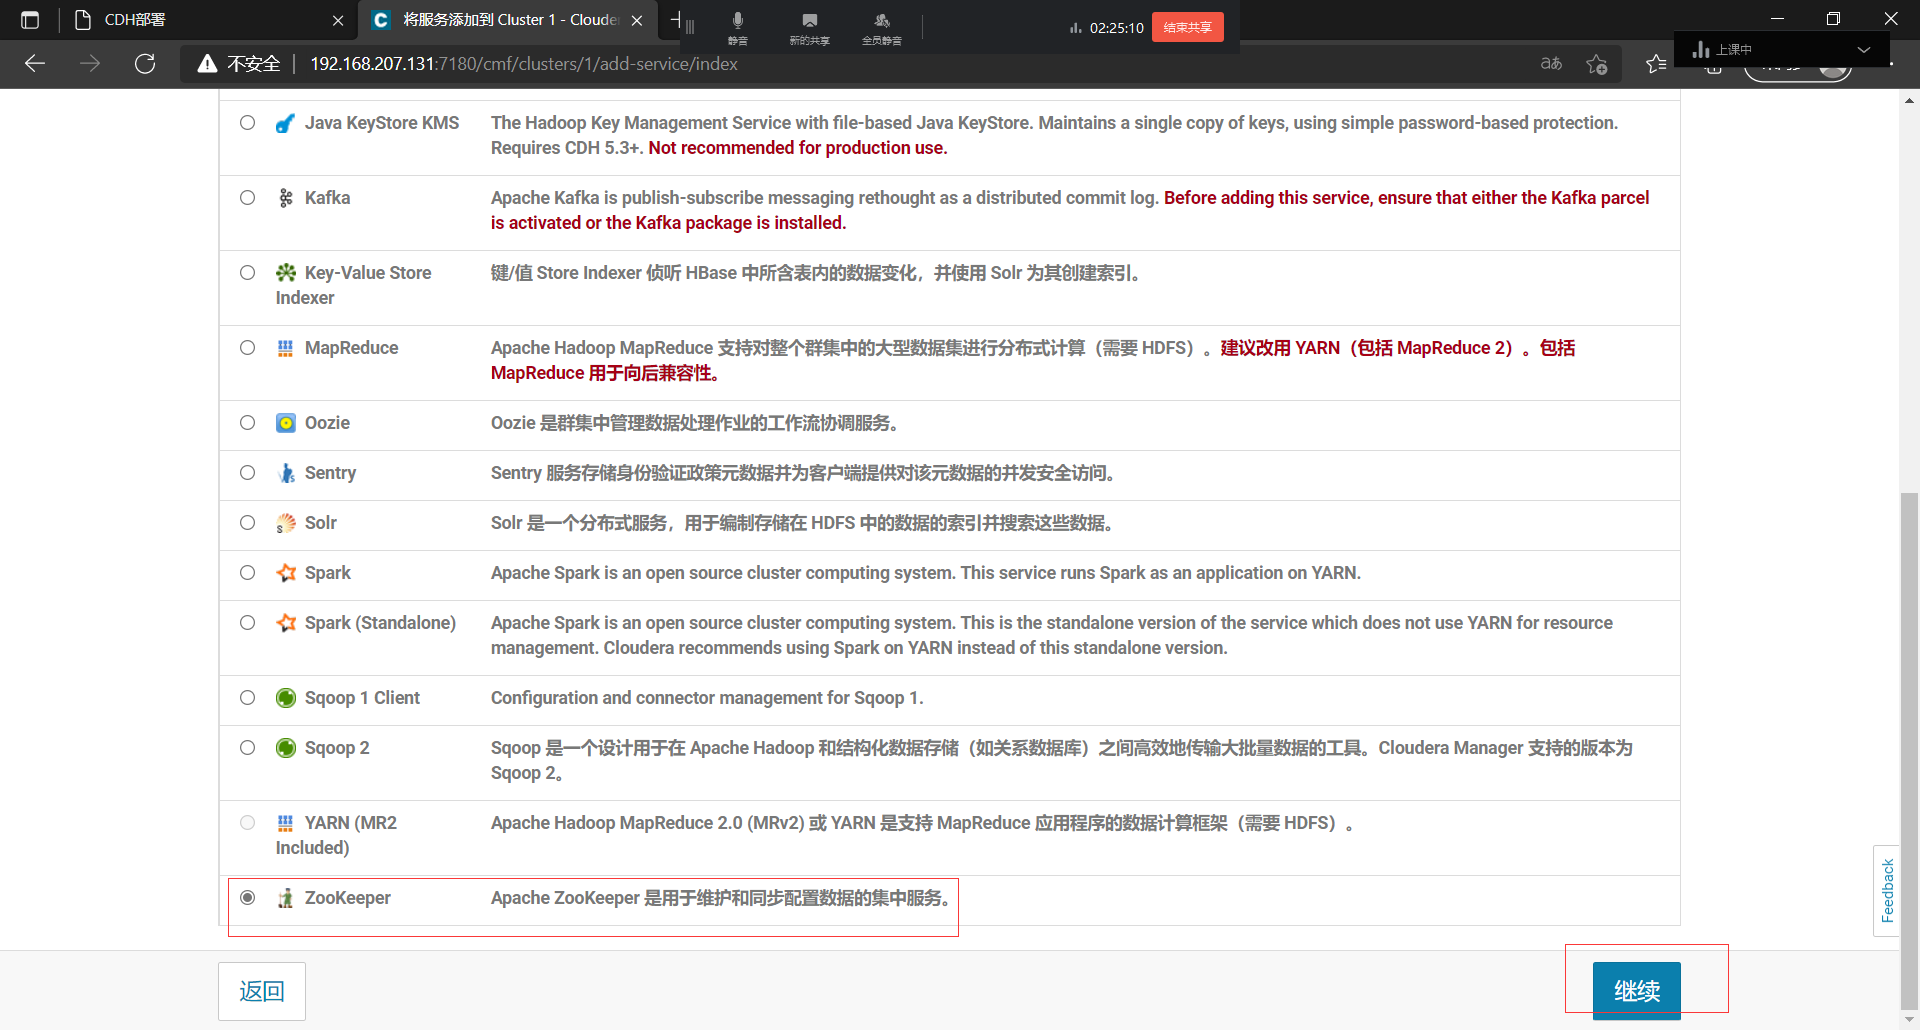Open the translate page icon in address bar
Screen dimensions: 1920x1030
click(x=1551, y=64)
